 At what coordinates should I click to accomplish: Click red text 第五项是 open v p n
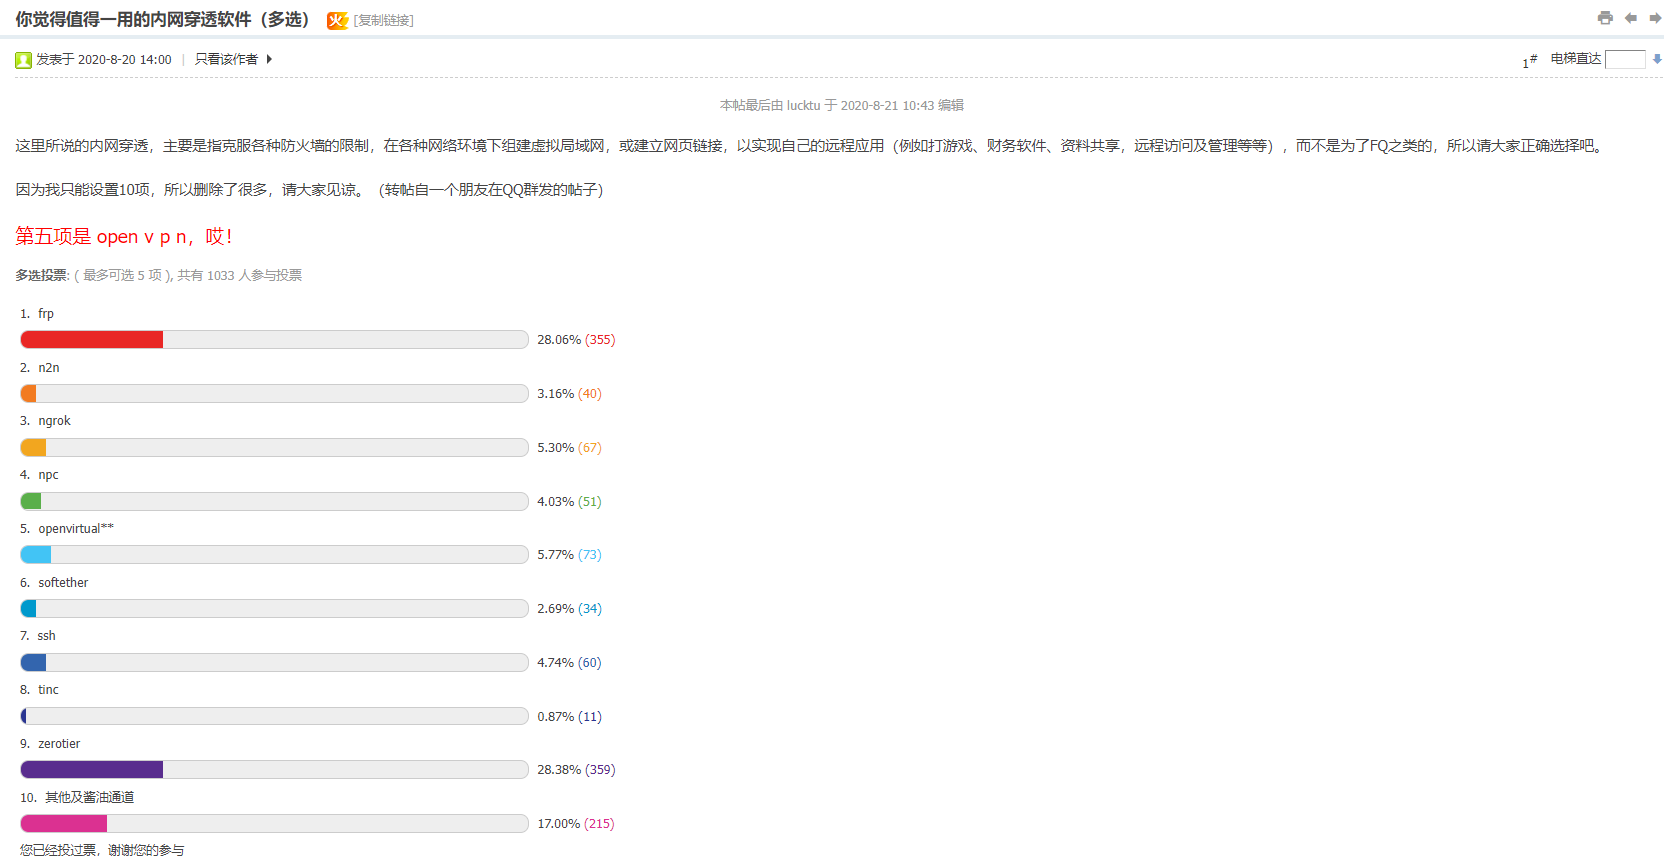pos(124,237)
